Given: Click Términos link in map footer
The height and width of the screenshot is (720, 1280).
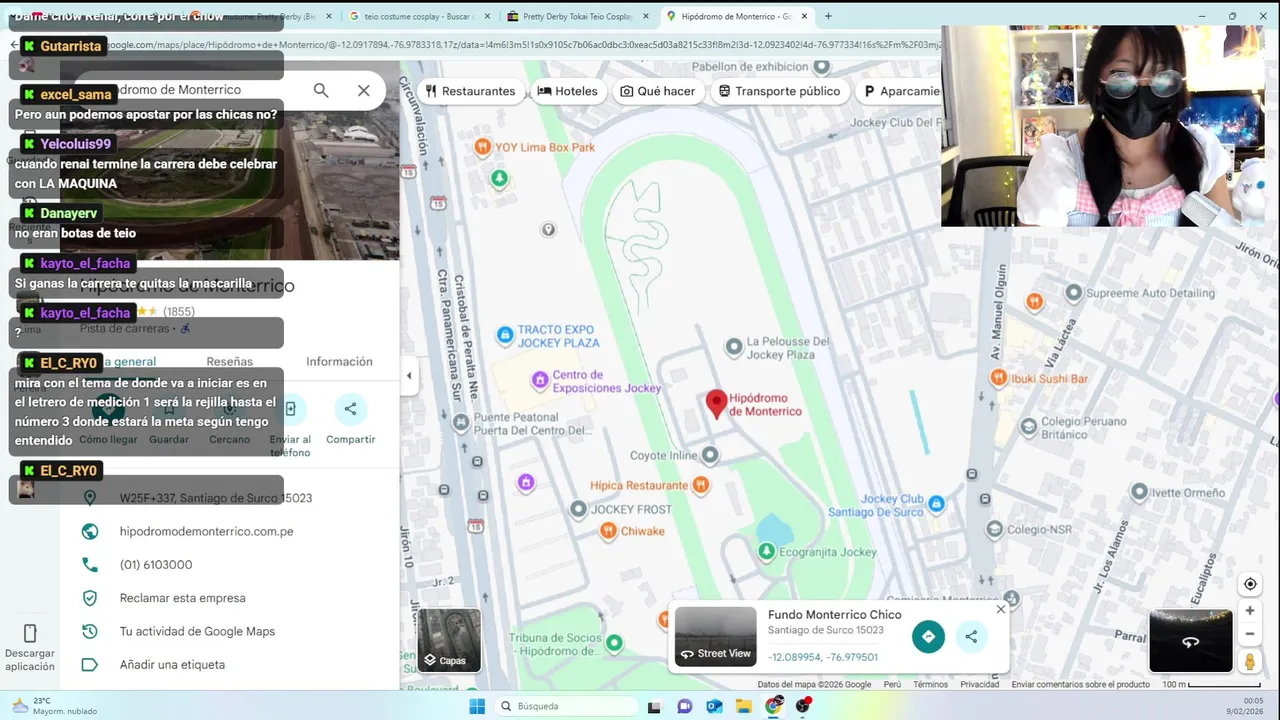Looking at the screenshot, I should (930, 685).
